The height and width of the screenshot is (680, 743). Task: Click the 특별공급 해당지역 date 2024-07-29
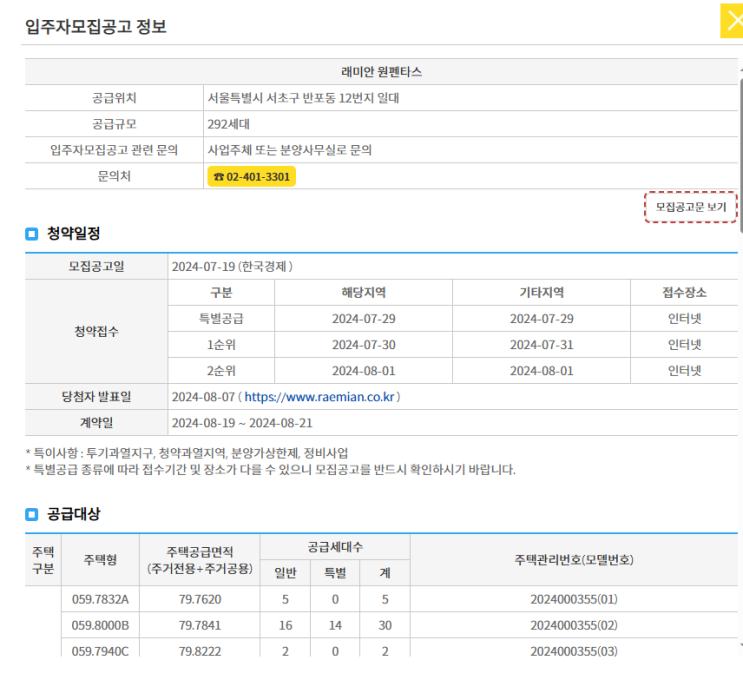click(x=363, y=318)
